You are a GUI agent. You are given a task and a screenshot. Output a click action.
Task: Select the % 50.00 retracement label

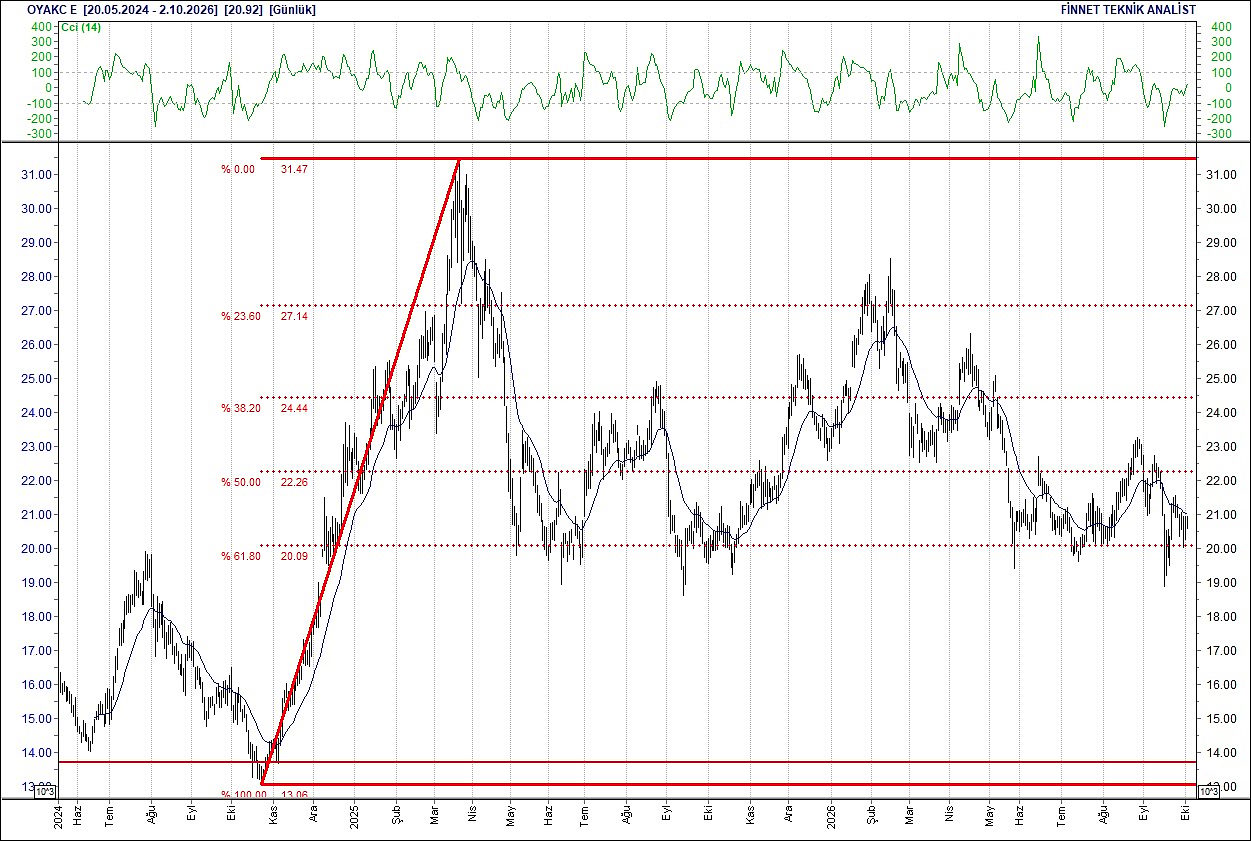(241, 482)
